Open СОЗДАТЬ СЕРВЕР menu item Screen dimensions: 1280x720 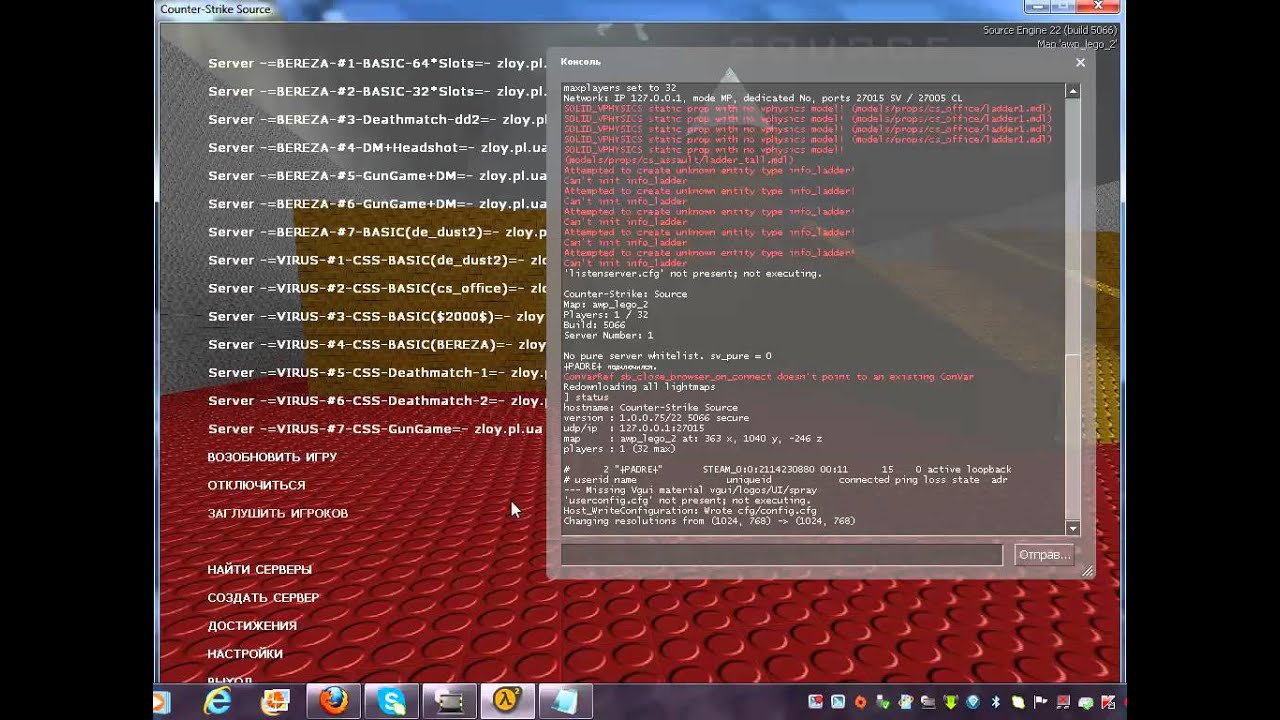coord(263,597)
